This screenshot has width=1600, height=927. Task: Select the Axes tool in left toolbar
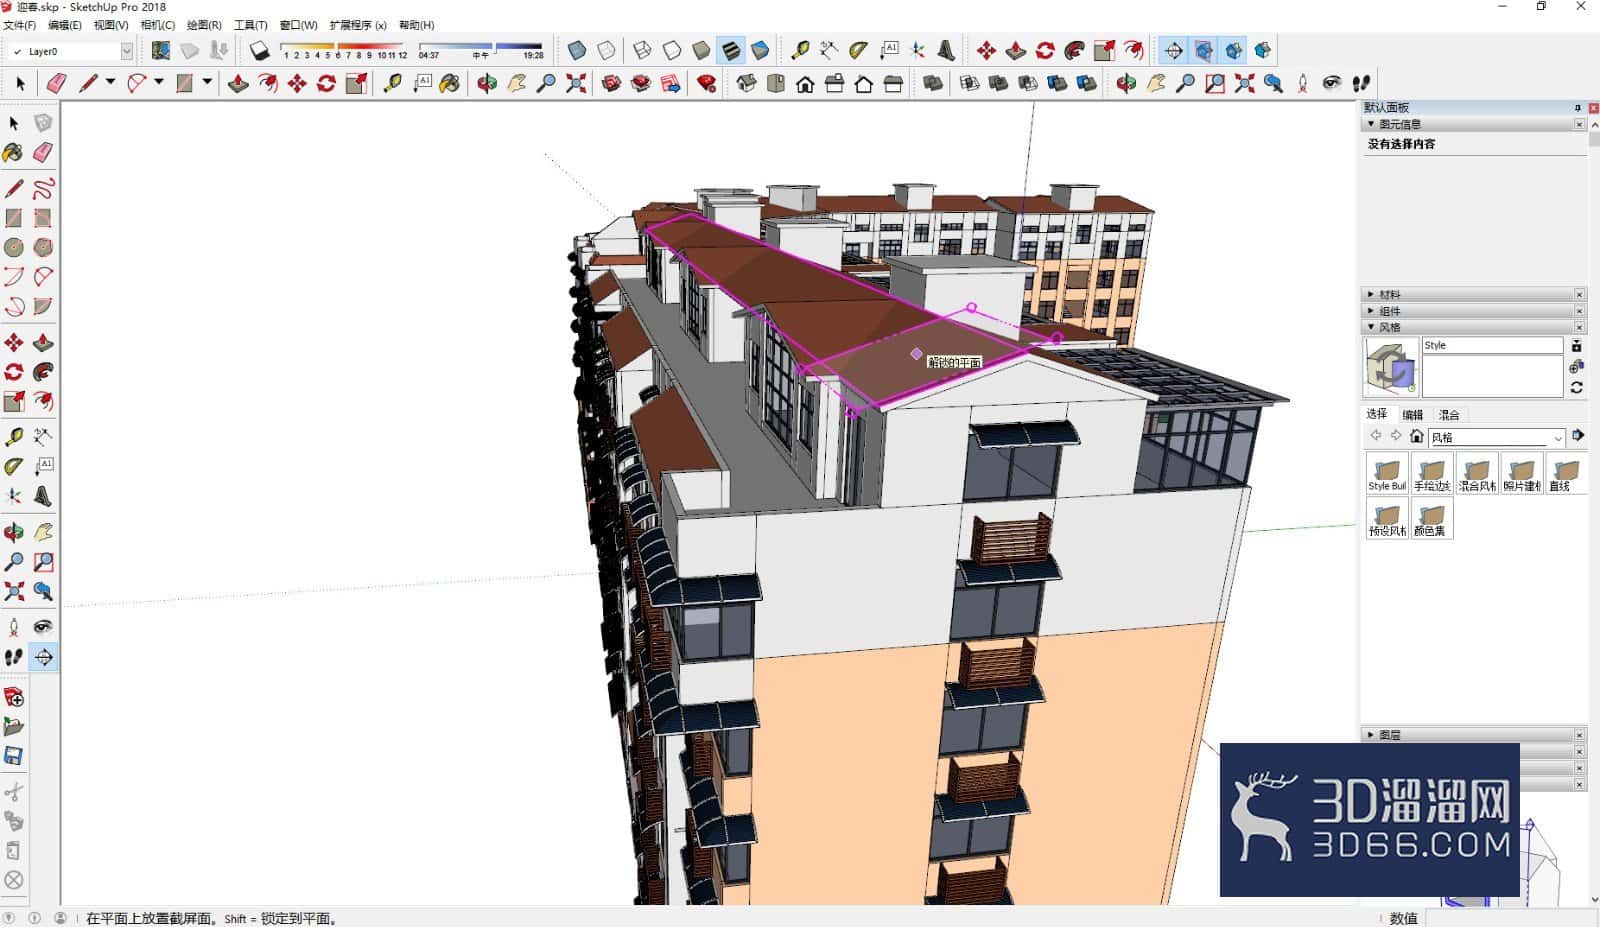click(x=14, y=496)
